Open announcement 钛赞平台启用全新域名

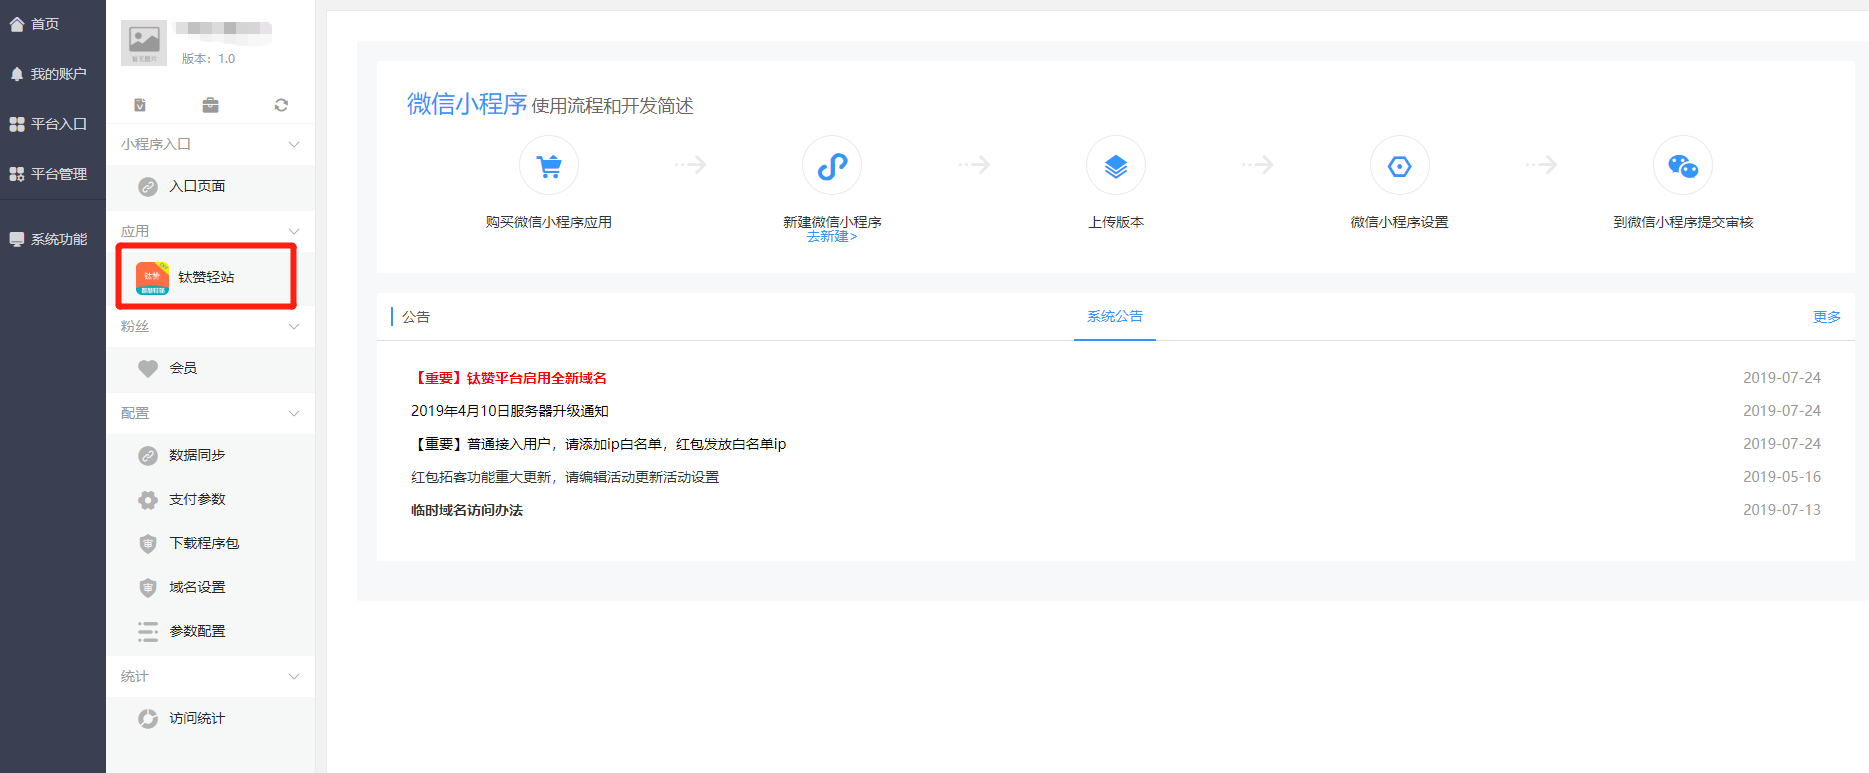click(x=509, y=378)
